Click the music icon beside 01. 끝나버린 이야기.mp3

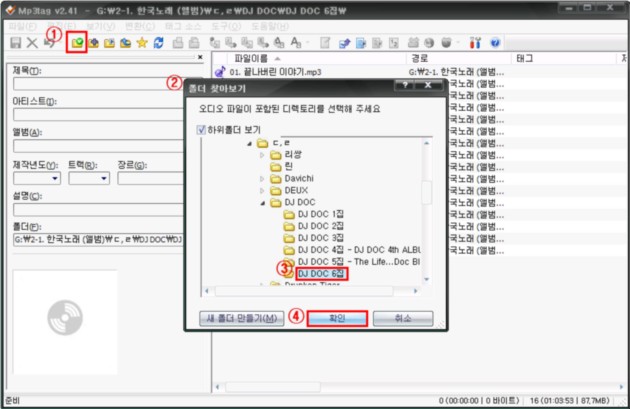pos(220,72)
